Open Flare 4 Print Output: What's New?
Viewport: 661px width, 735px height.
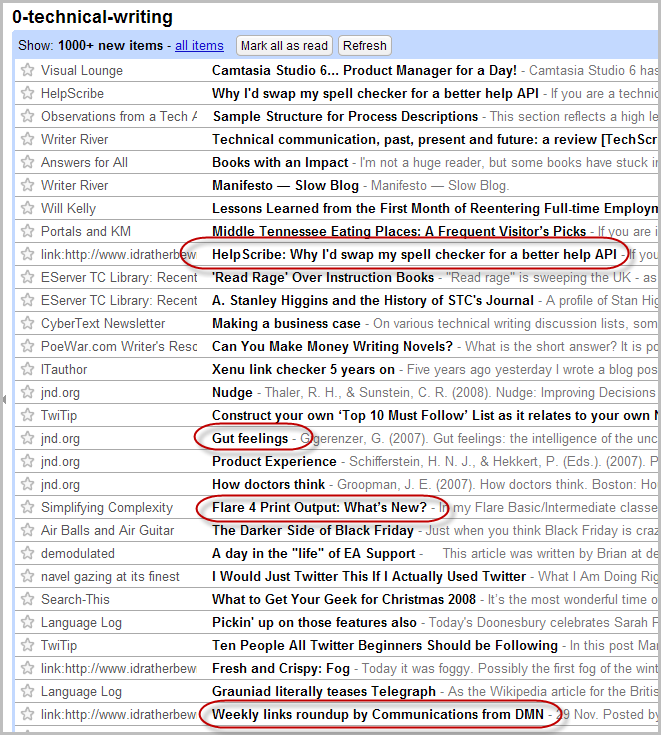(x=319, y=507)
